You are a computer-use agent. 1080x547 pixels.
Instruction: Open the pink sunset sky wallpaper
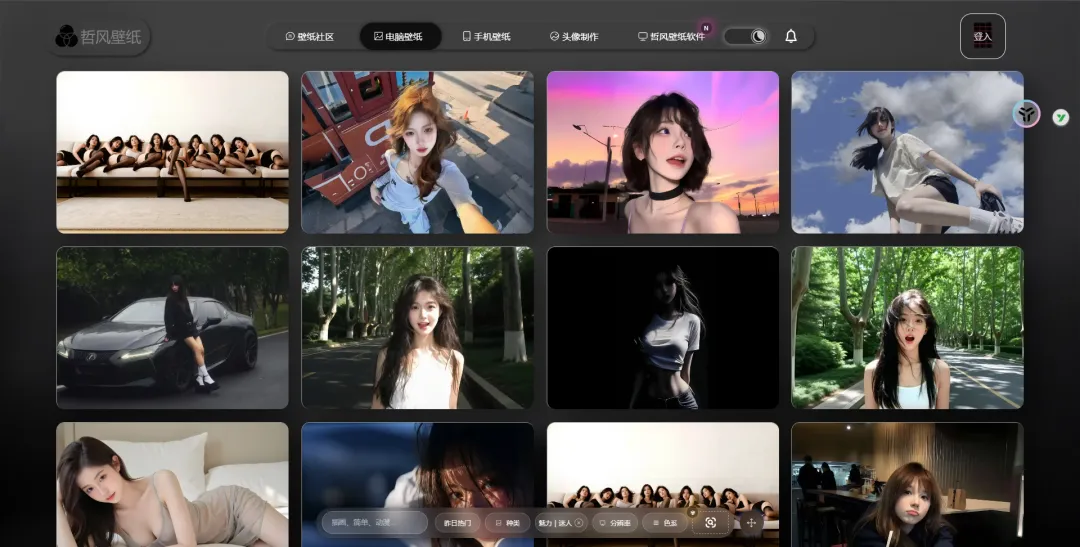pos(663,152)
